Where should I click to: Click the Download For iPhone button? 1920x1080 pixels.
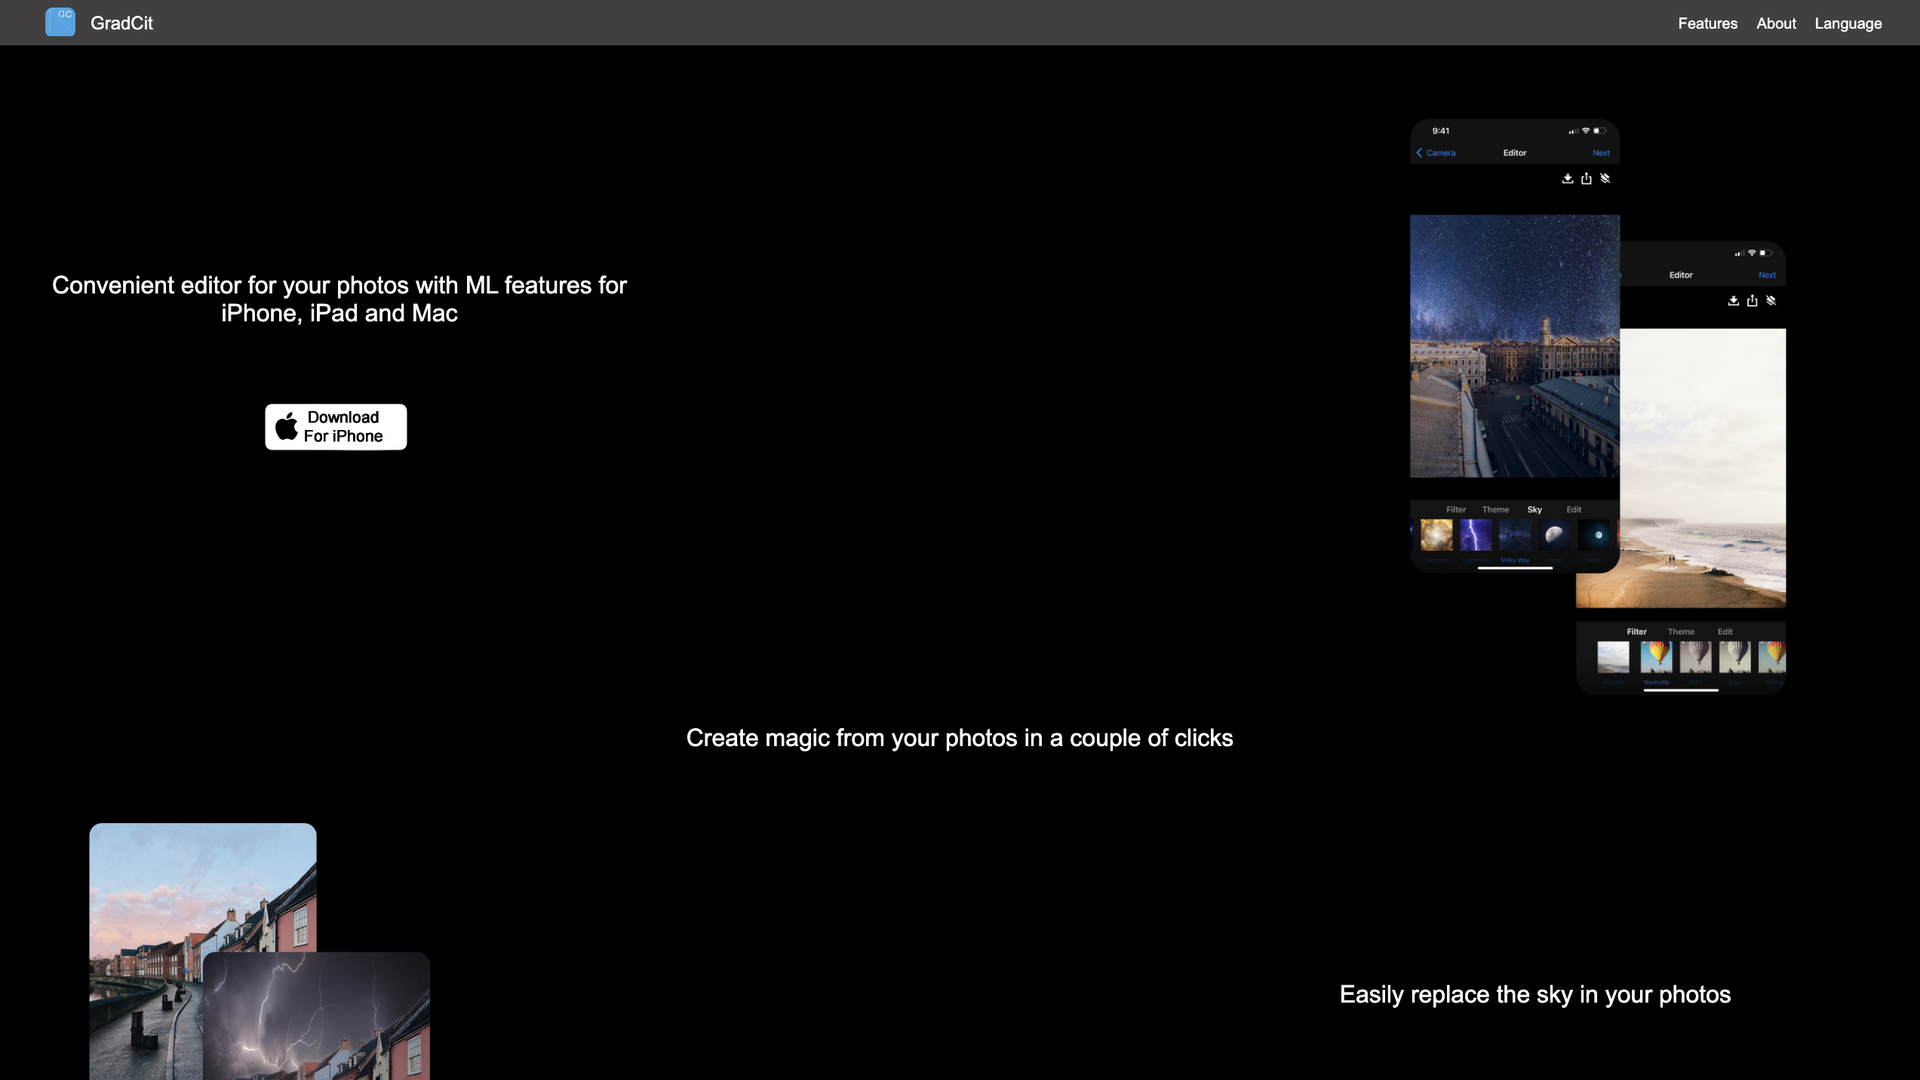click(335, 426)
